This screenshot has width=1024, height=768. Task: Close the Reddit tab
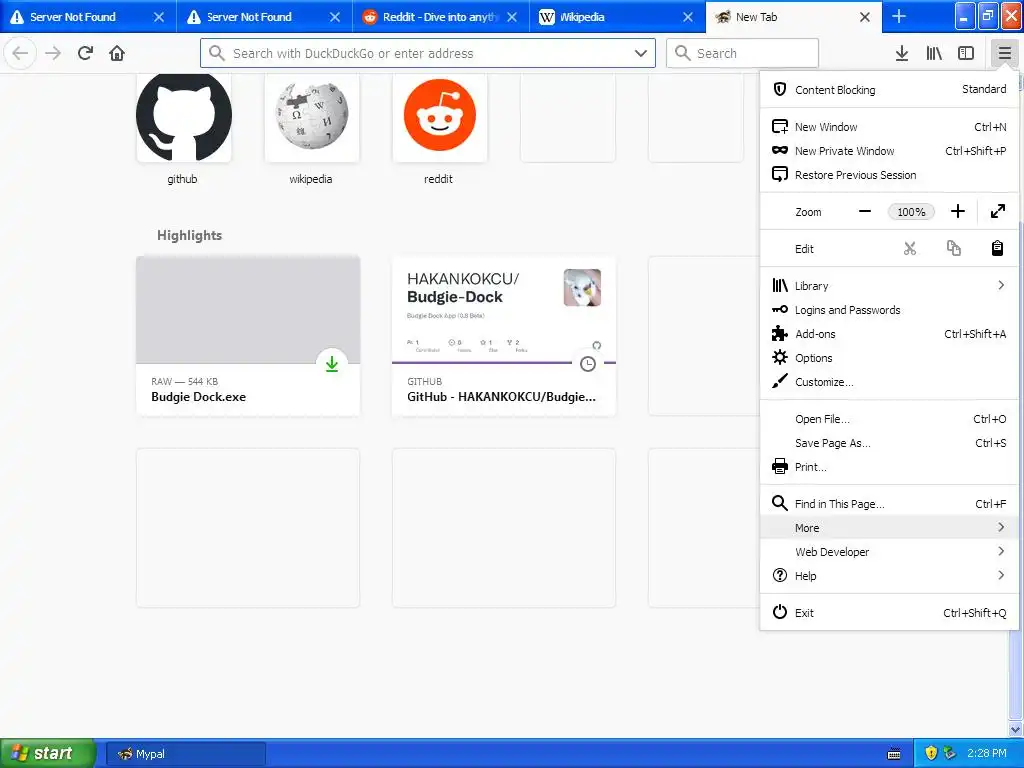tap(512, 17)
